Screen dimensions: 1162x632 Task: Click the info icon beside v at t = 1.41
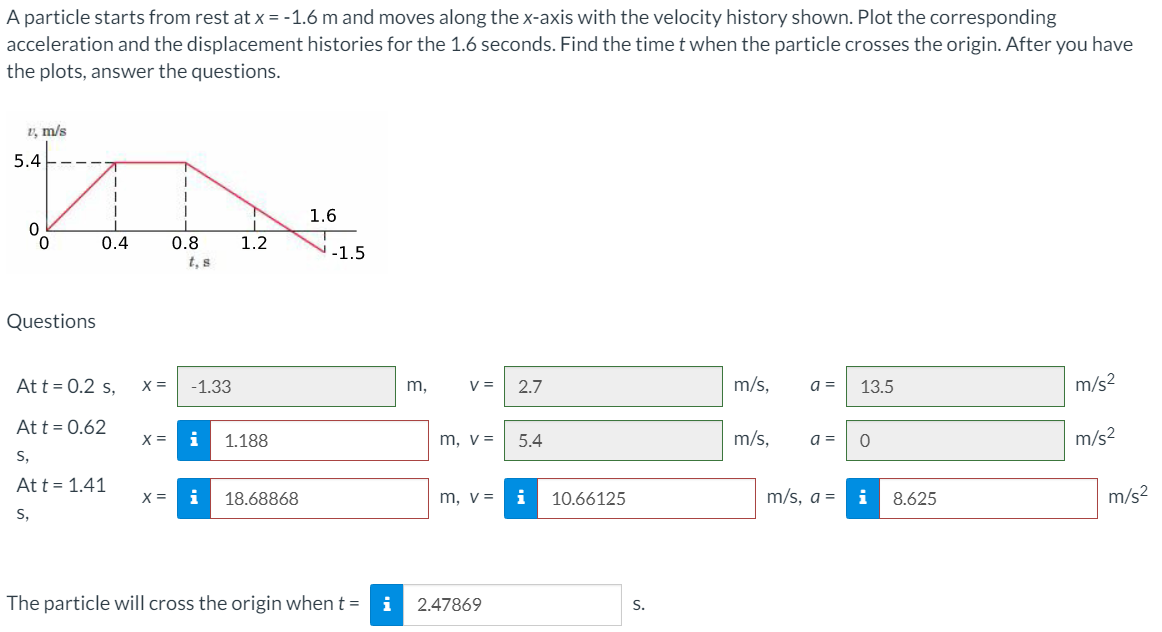520,497
